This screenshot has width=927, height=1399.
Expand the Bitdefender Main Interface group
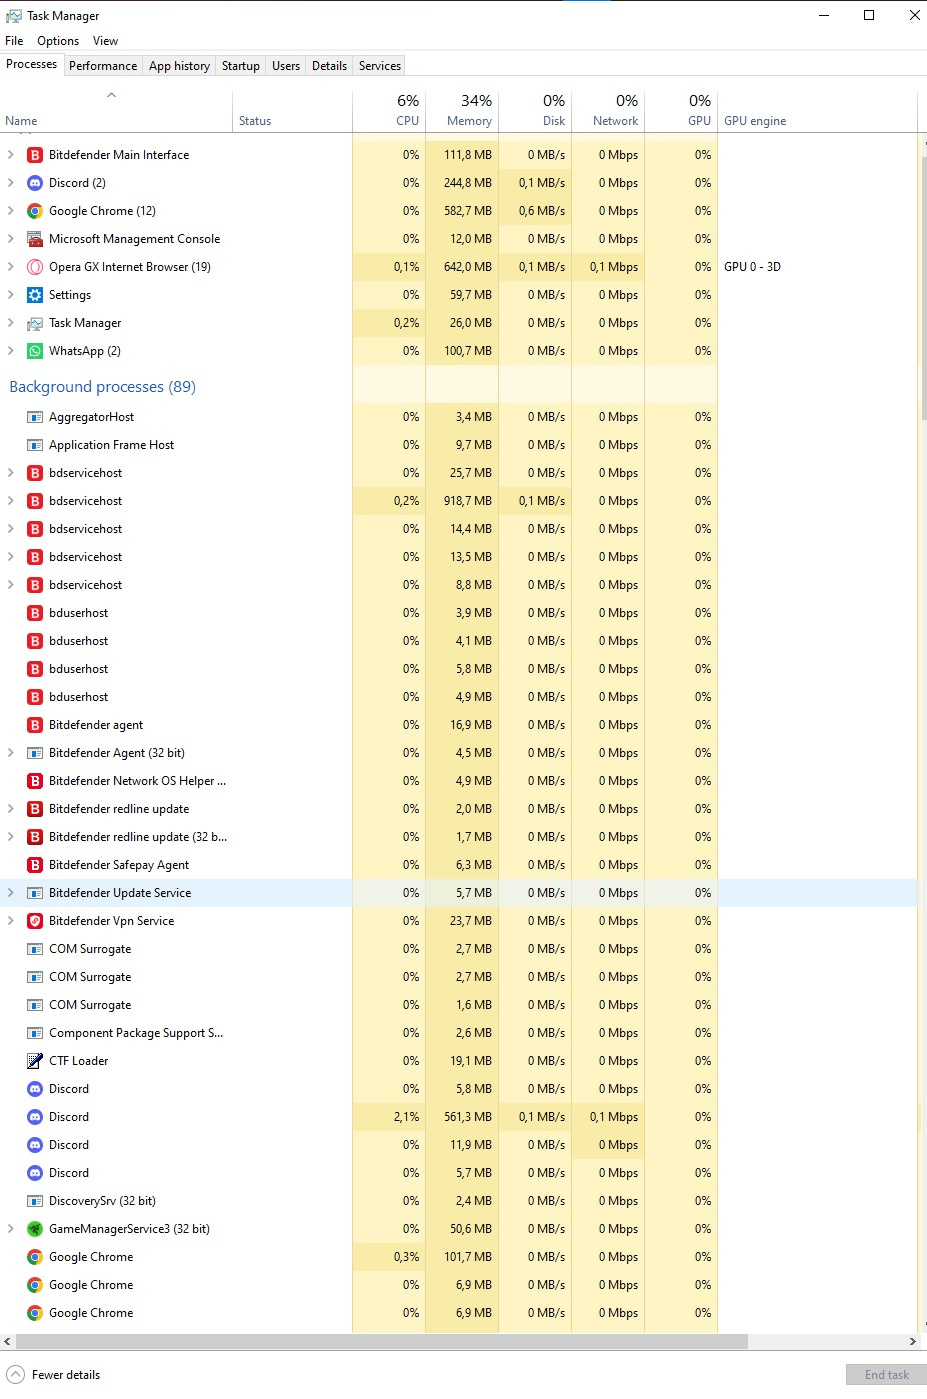[x=11, y=155]
